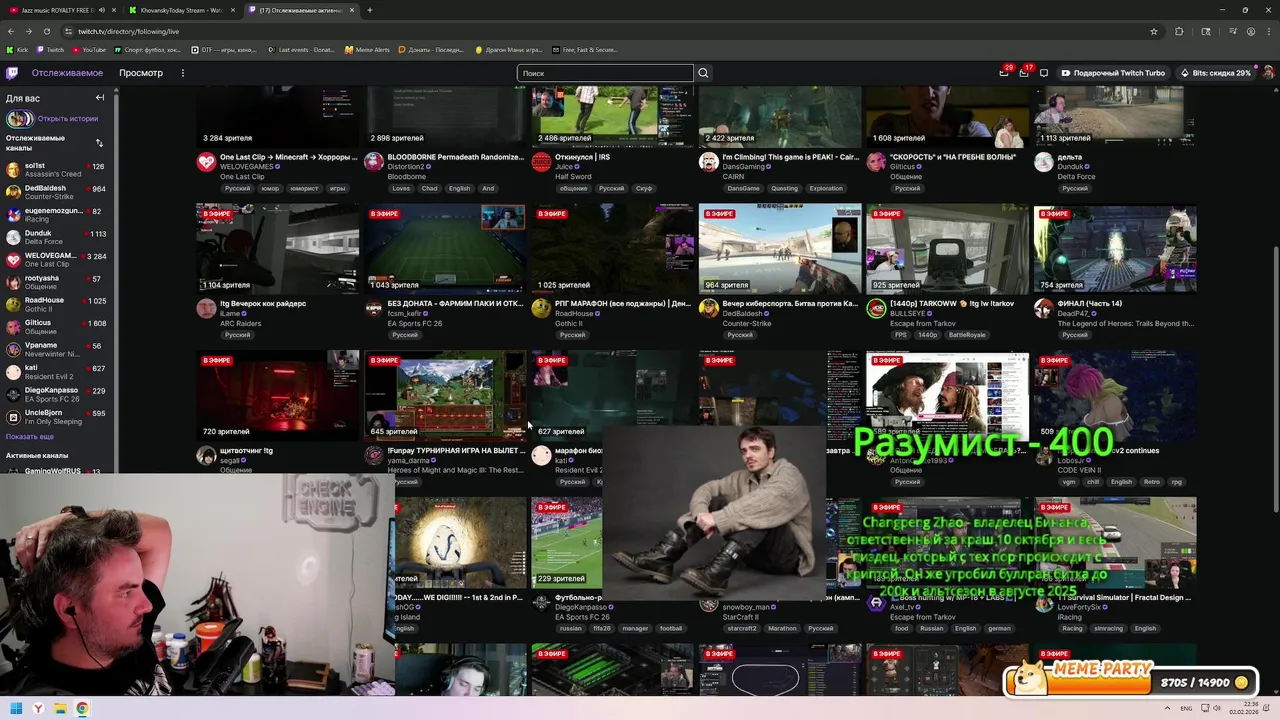This screenshot has width=1280, height=720.
Task: Open DedBaldesh channel in sidebar
Action: (56, 192)
